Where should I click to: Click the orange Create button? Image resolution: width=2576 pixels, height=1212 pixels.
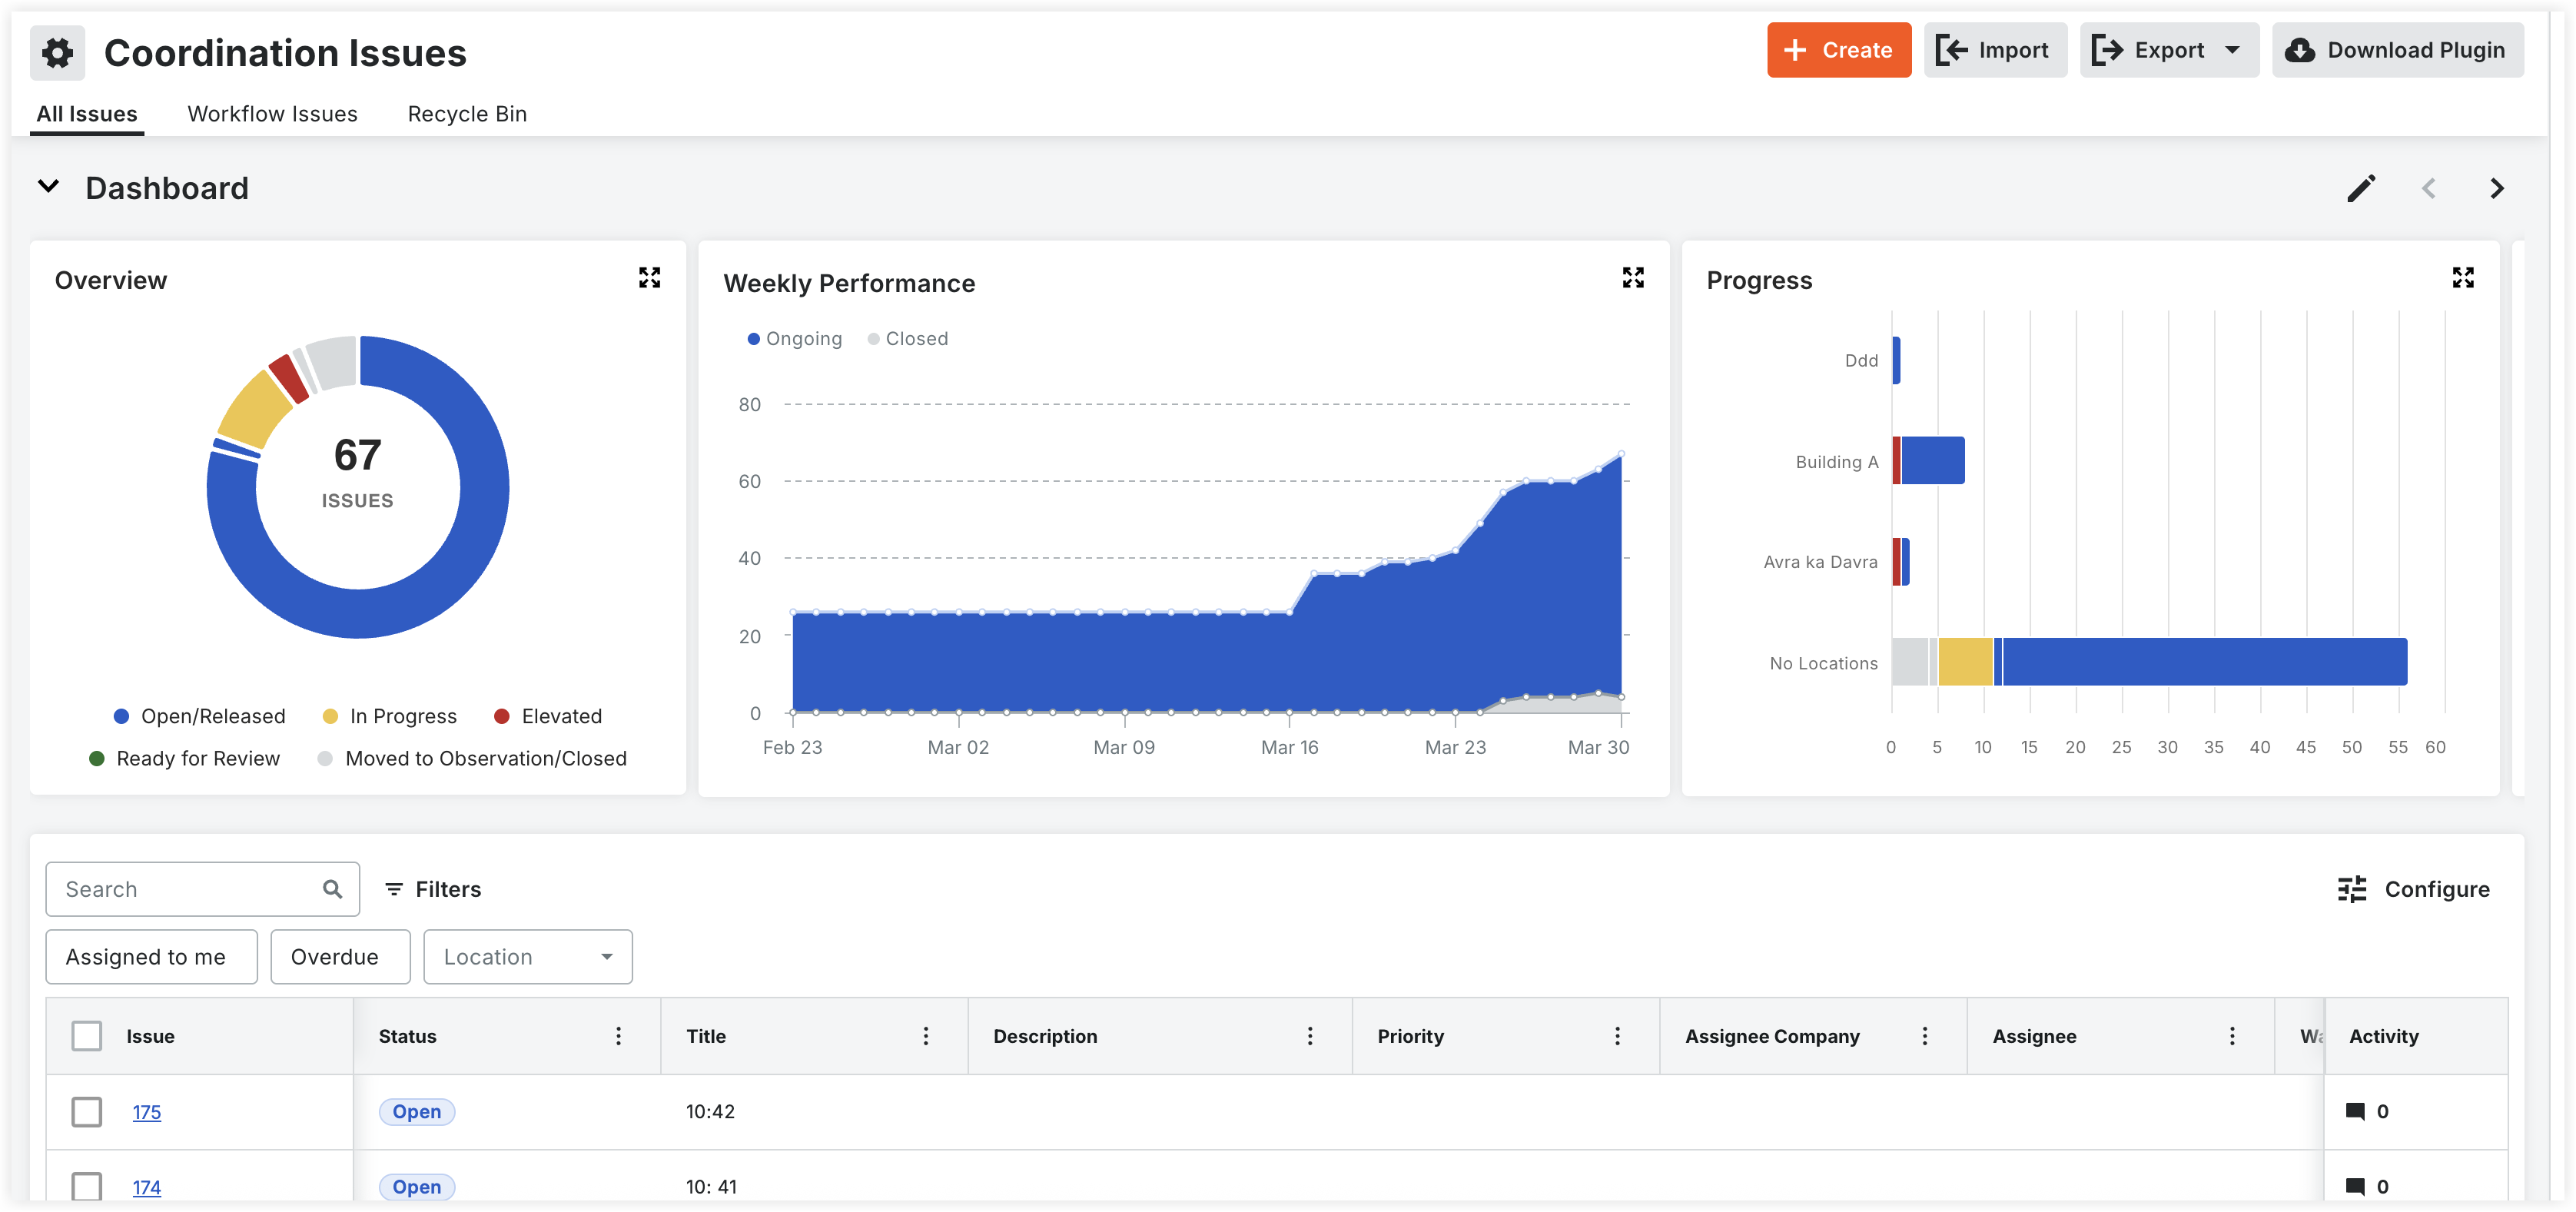(1838, 50)
